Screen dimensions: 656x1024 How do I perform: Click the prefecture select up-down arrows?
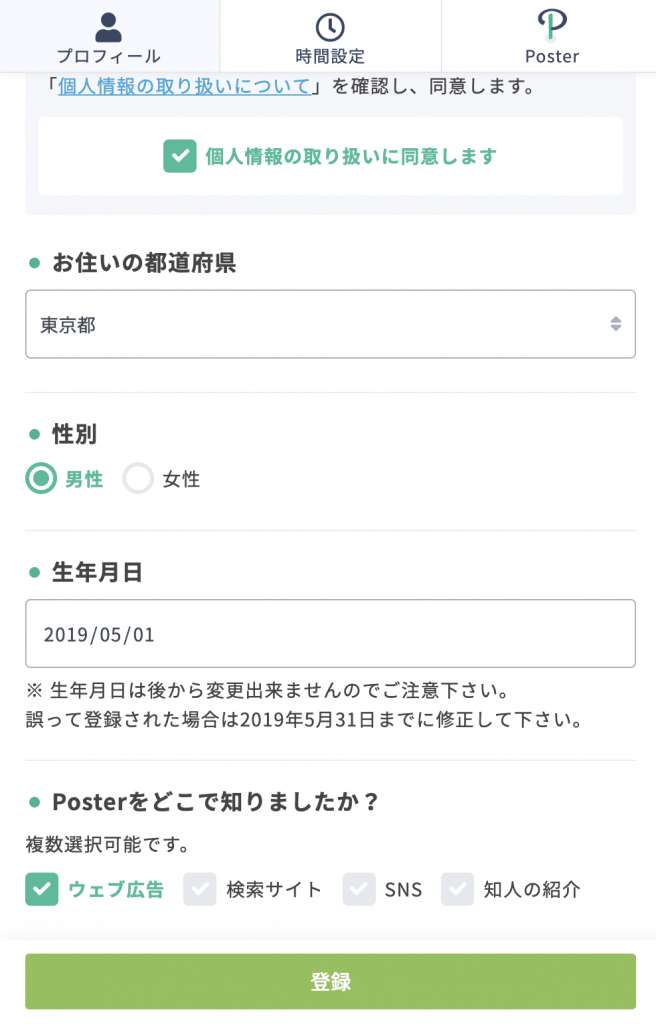[615, 324]
